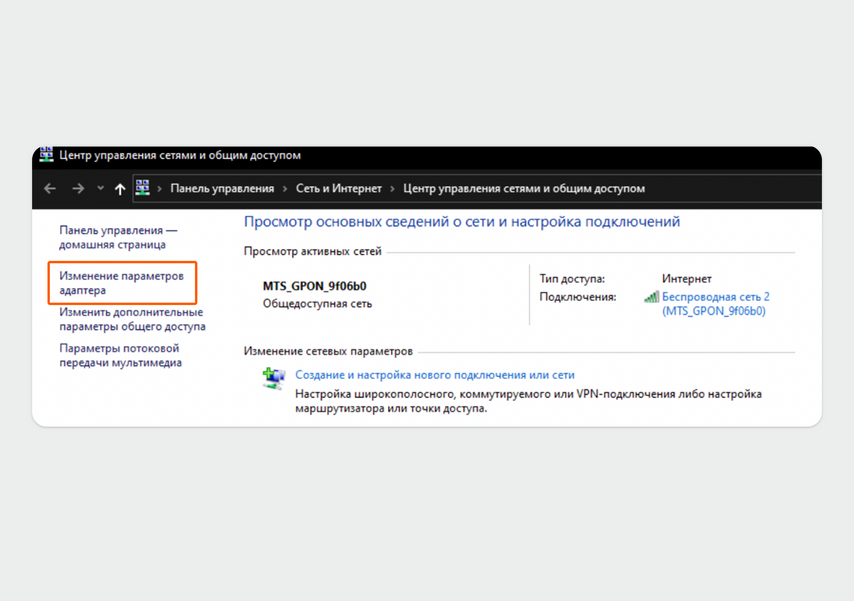Click the window title bar network icon

coord(46,154)
